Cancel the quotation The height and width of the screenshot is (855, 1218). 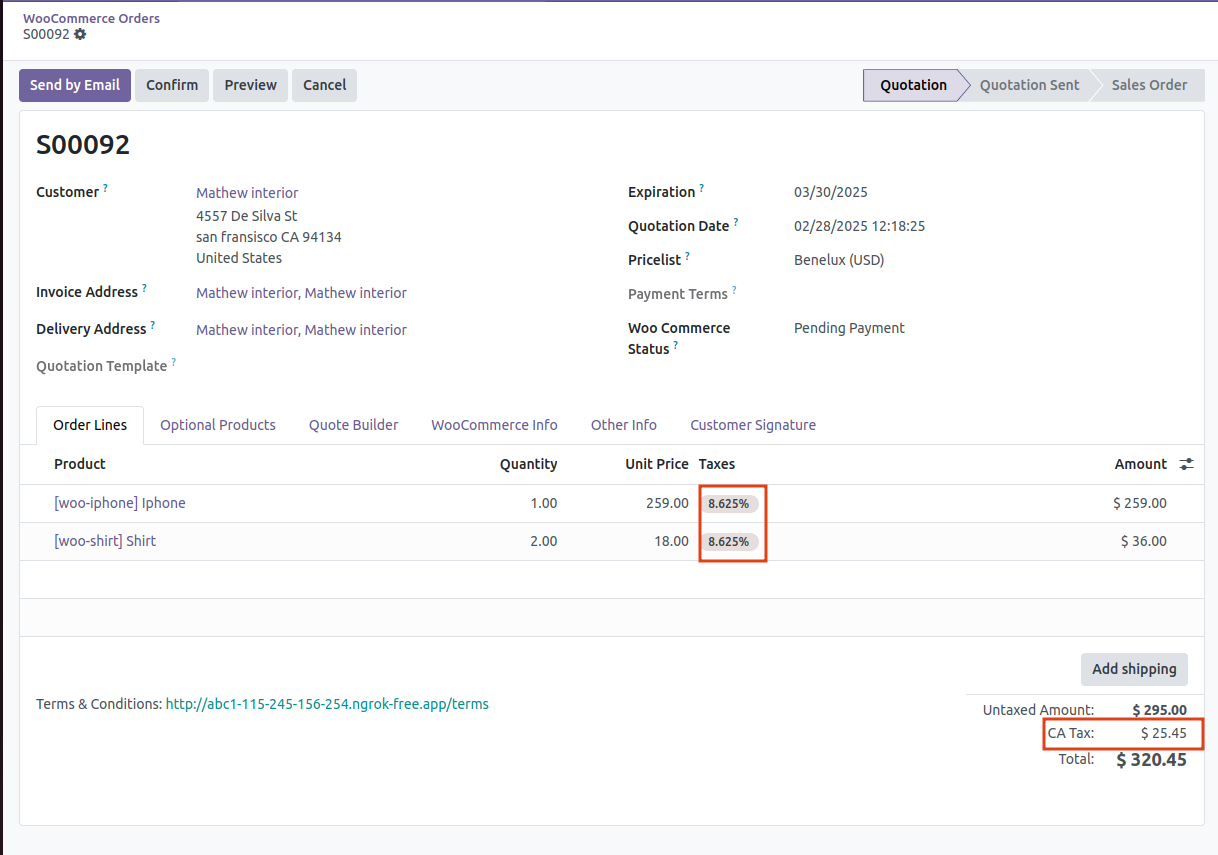click(x=324, y=85)
